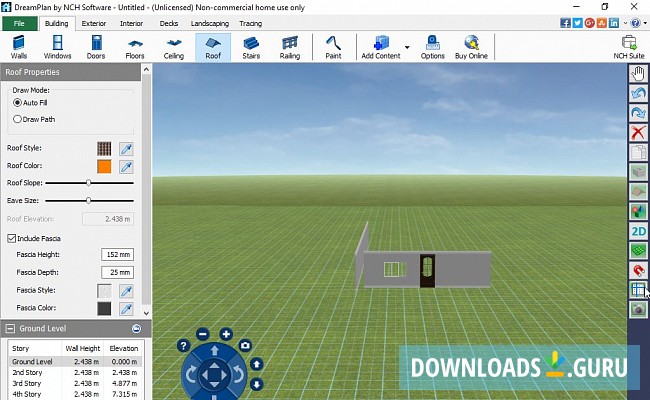
Task: Rotate view right on navigation wheel
Action: click(238, 375)
